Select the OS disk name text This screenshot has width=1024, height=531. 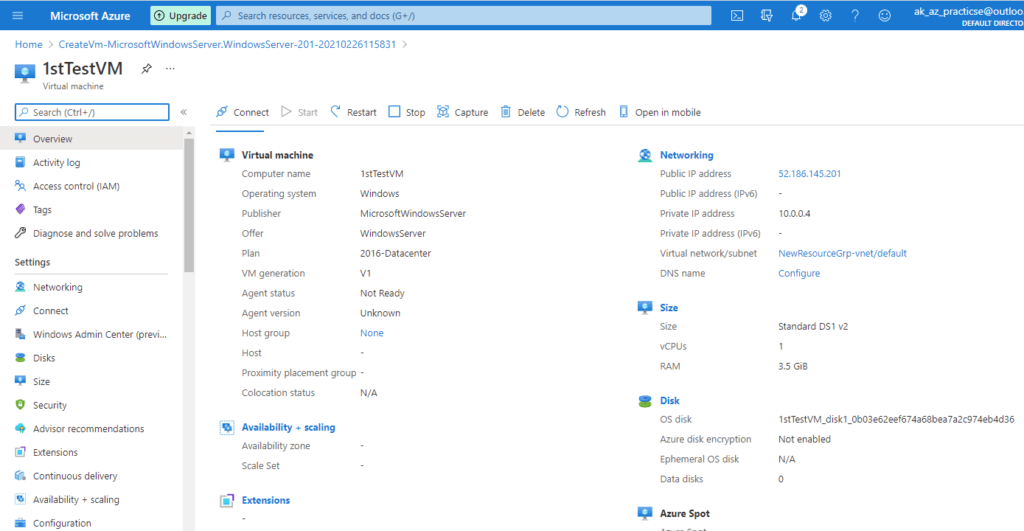[x=896, y=419]
